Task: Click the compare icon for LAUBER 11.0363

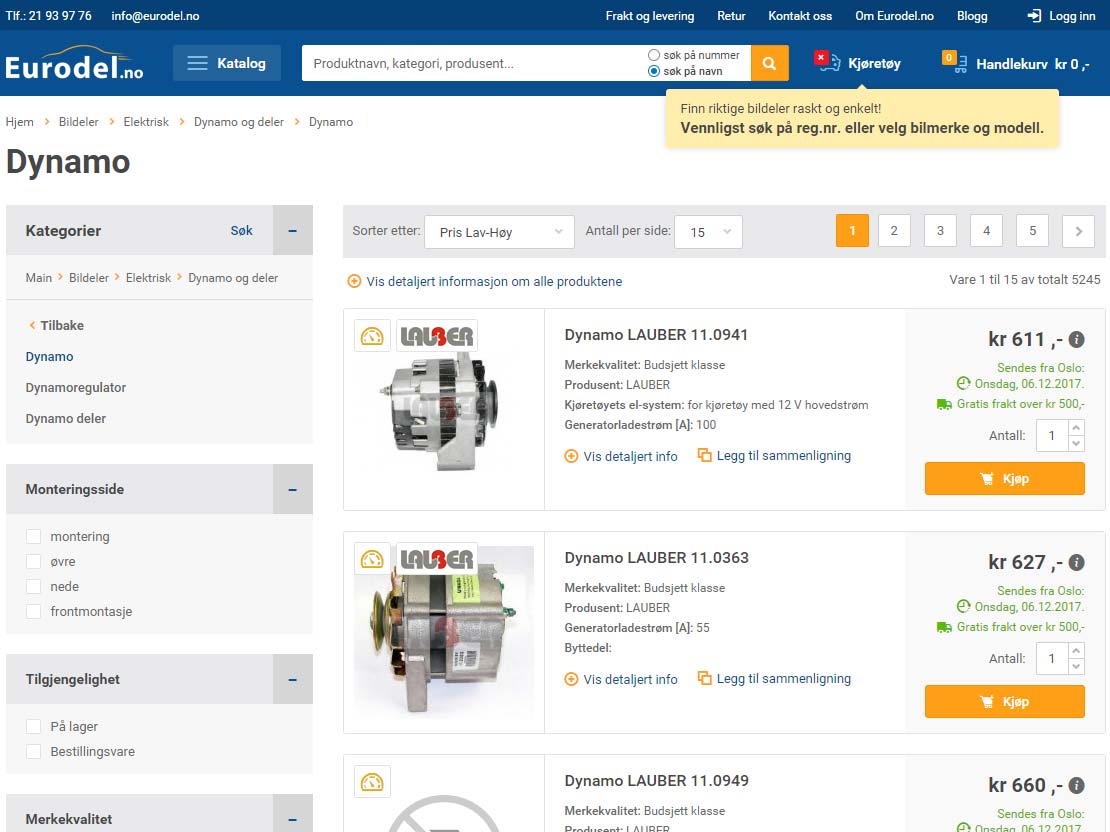Action: [x=704, y=678]
